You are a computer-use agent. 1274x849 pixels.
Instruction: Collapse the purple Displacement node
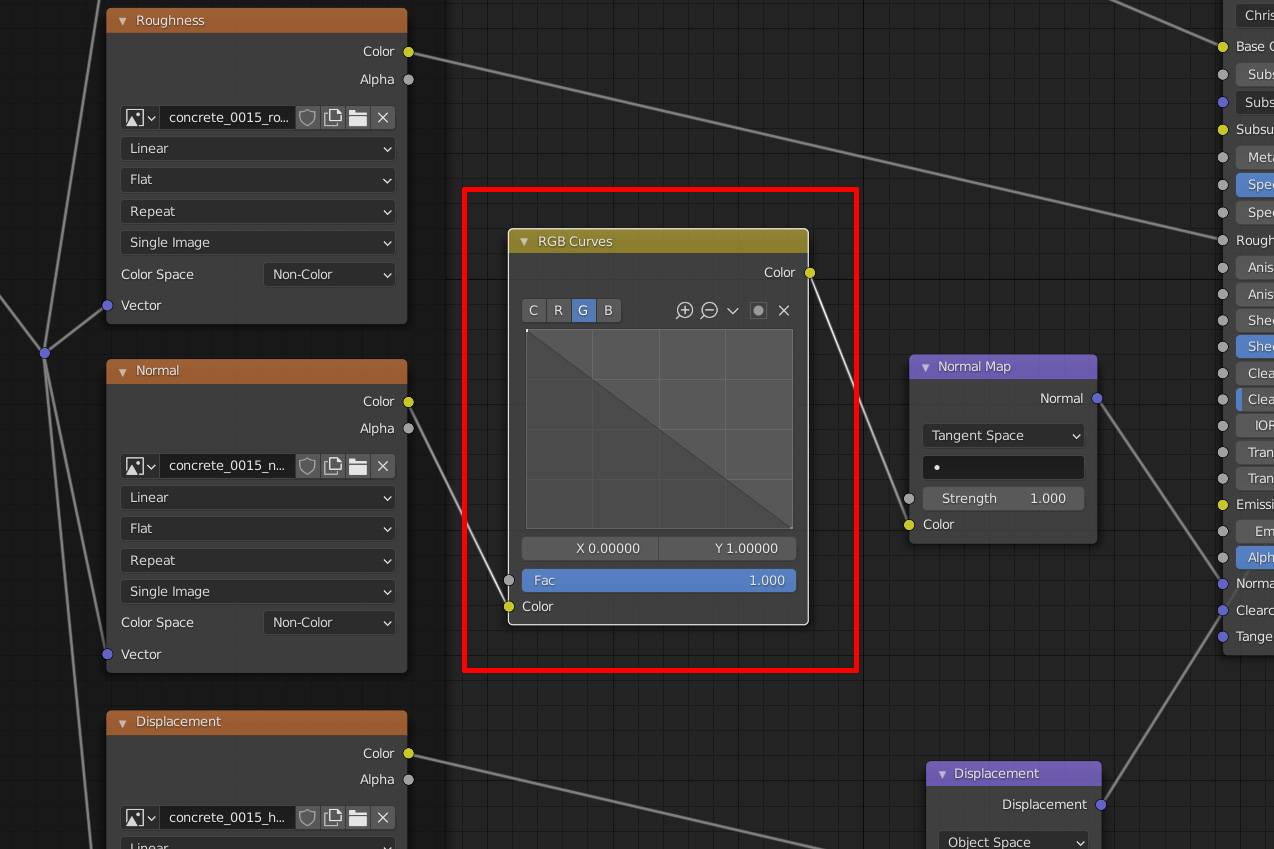[941, 774]
